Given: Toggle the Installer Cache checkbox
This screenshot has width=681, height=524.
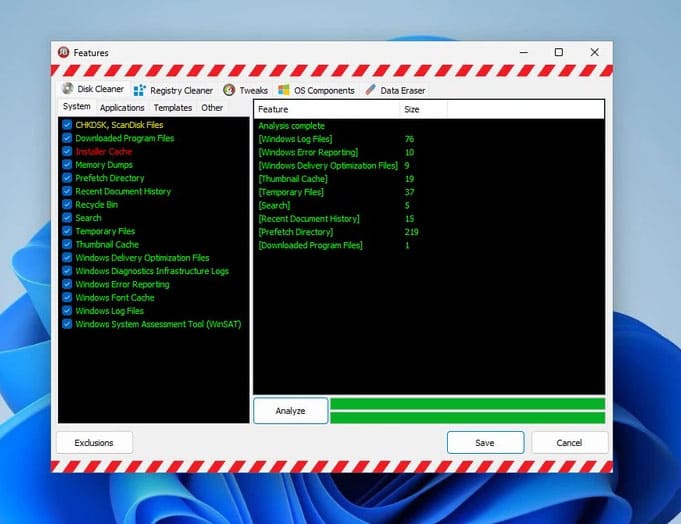Looking at the screenshot, I should tap(67, 152).
